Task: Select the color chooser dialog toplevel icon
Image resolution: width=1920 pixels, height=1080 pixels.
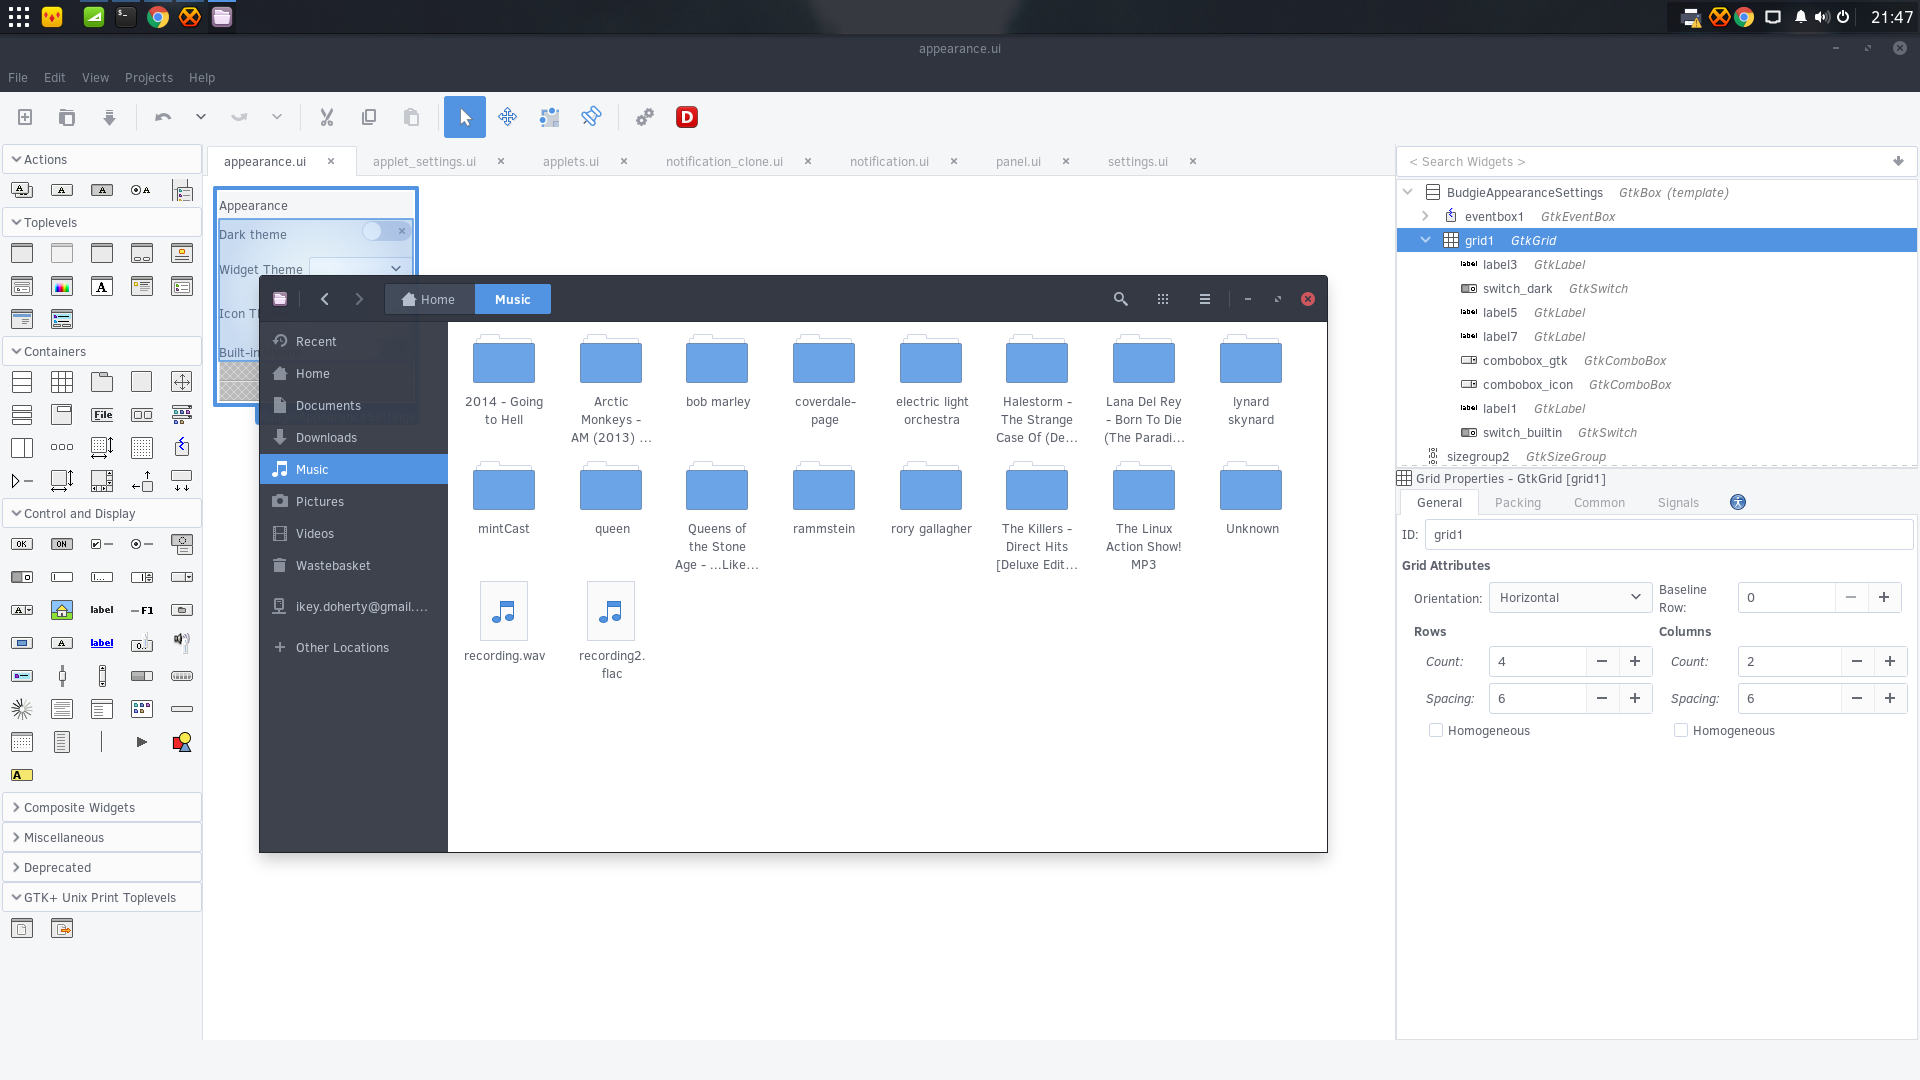Action: point(62,287)
